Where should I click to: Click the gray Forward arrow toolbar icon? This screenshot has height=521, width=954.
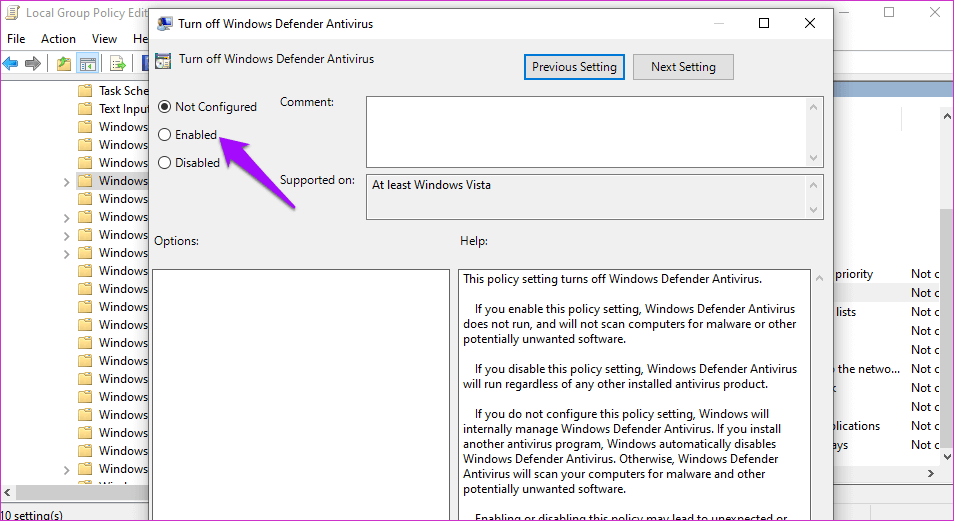point(33,63)
